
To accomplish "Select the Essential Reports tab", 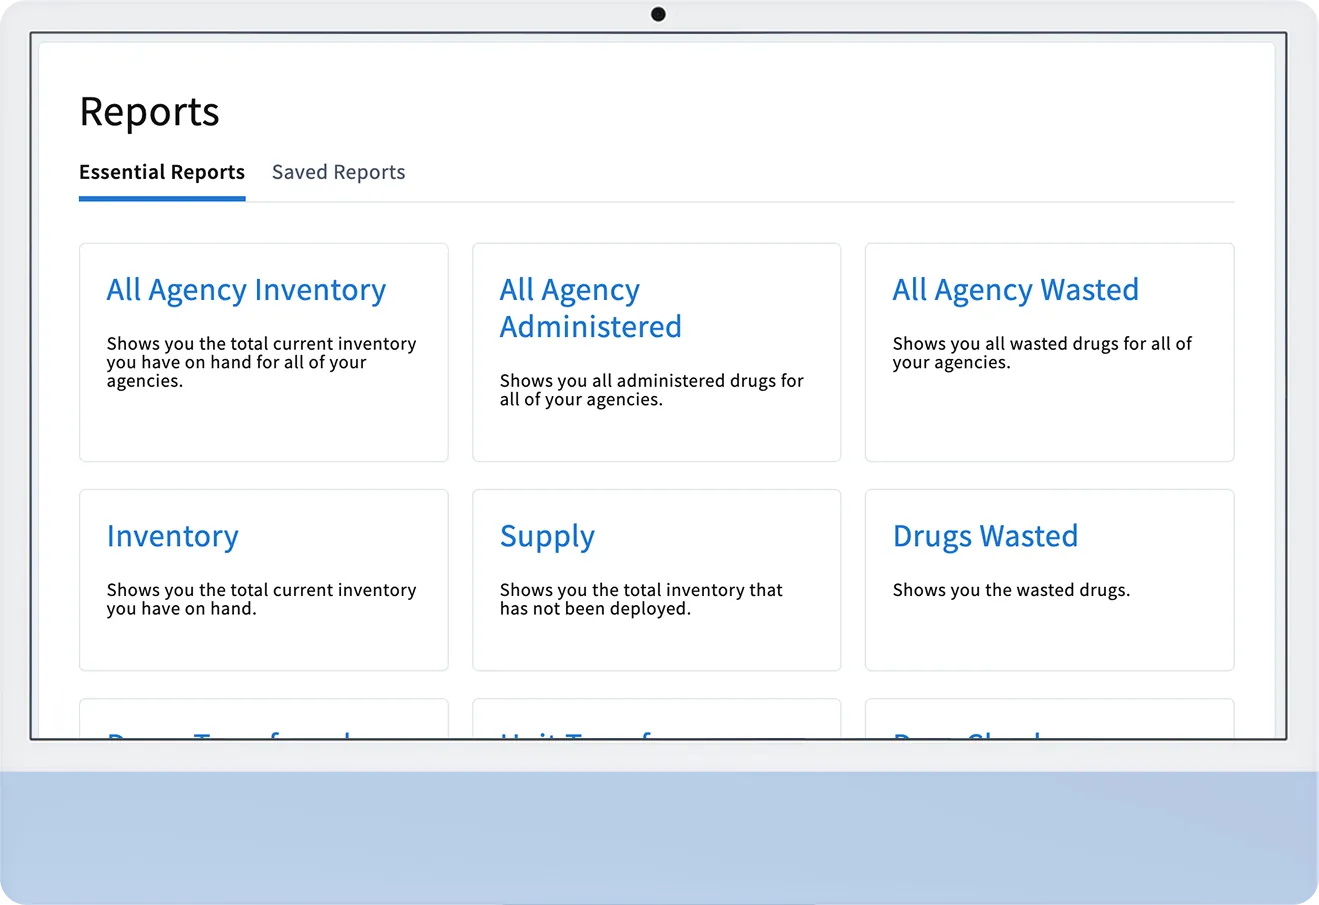I will [x=162, y=172].
